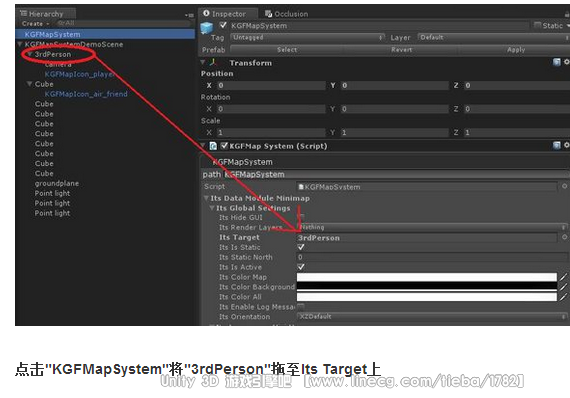Open the Tag dropdown showing Untagged
Viewport: 570px width, 398px height.
tap(308, 37)
